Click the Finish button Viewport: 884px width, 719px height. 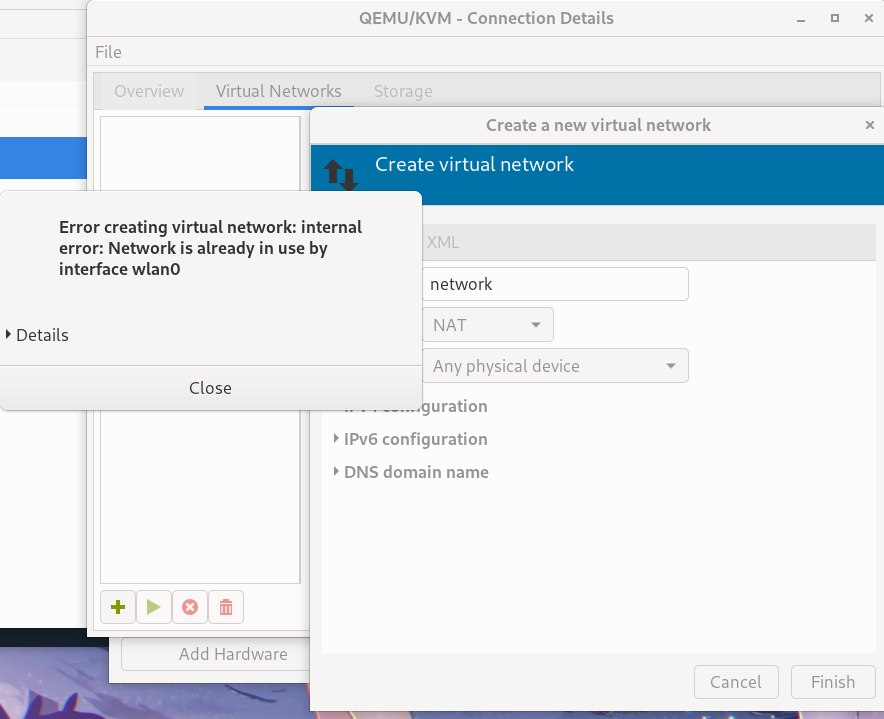[833, 682]
